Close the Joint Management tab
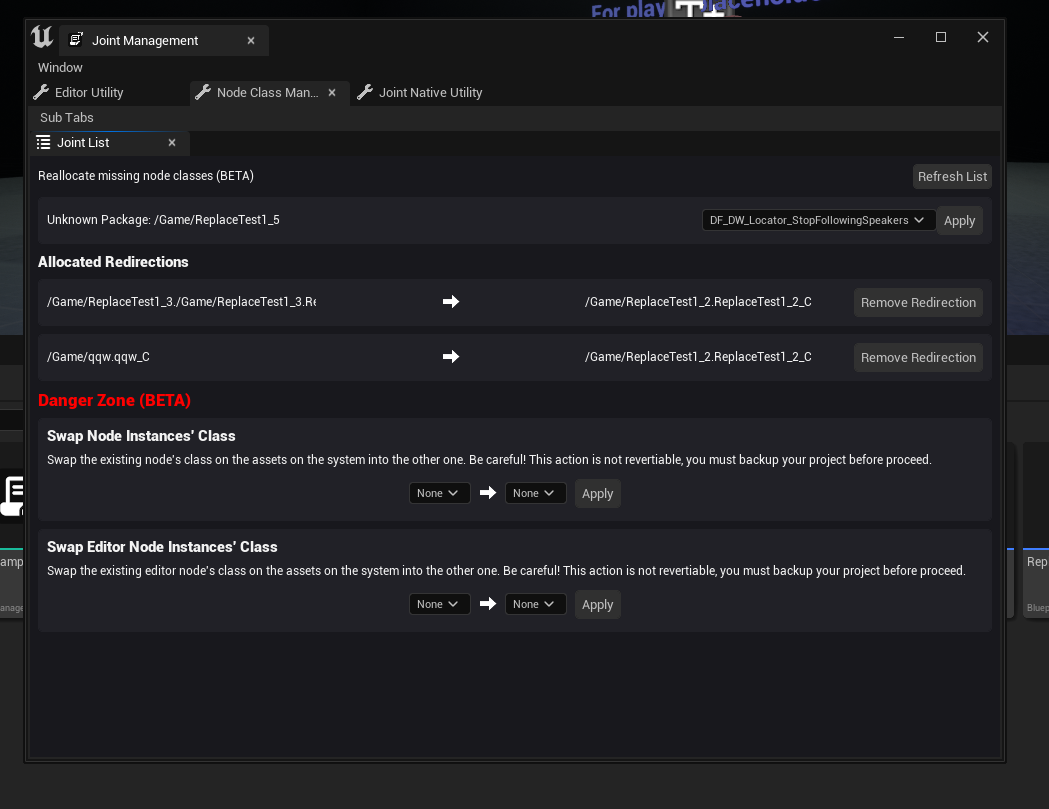Viewport: 1049px width, 809px height. (251, 41)
